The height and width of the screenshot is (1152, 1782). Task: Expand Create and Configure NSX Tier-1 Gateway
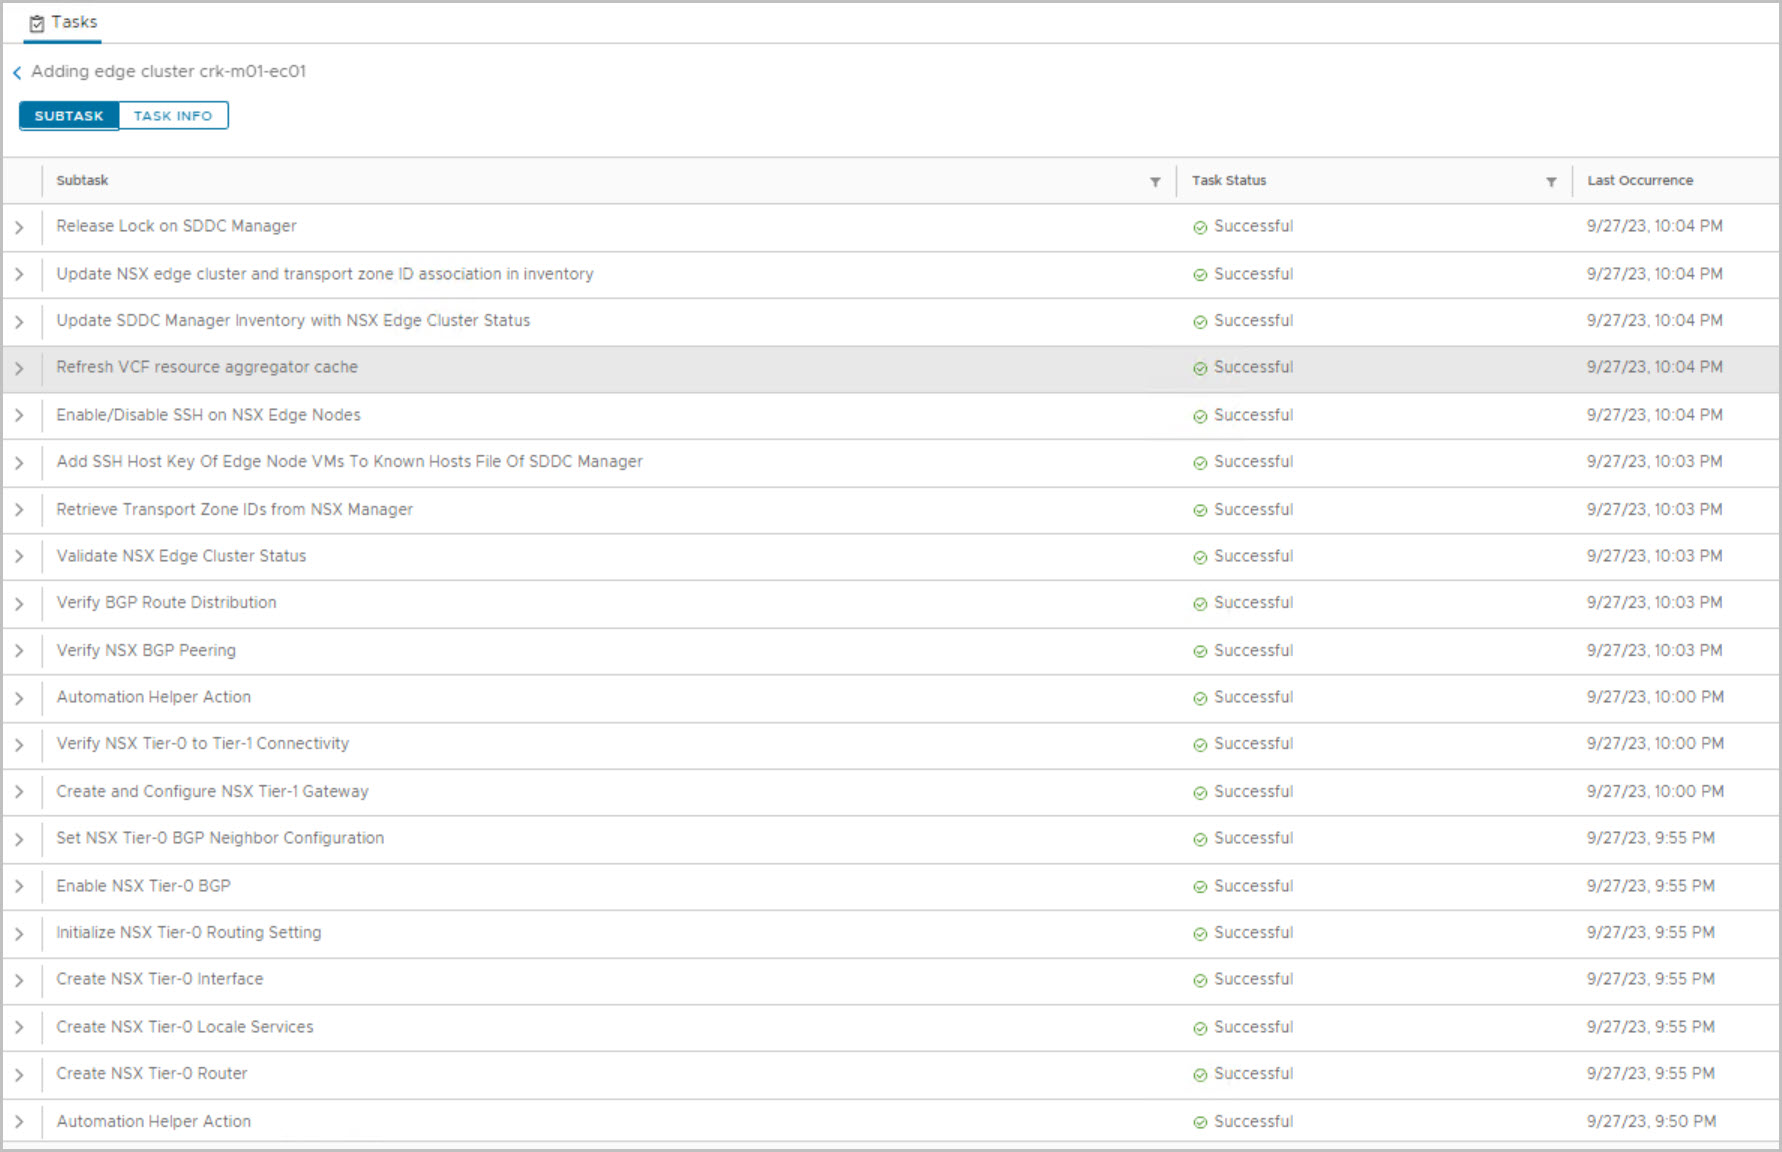[x=19, y=792]
